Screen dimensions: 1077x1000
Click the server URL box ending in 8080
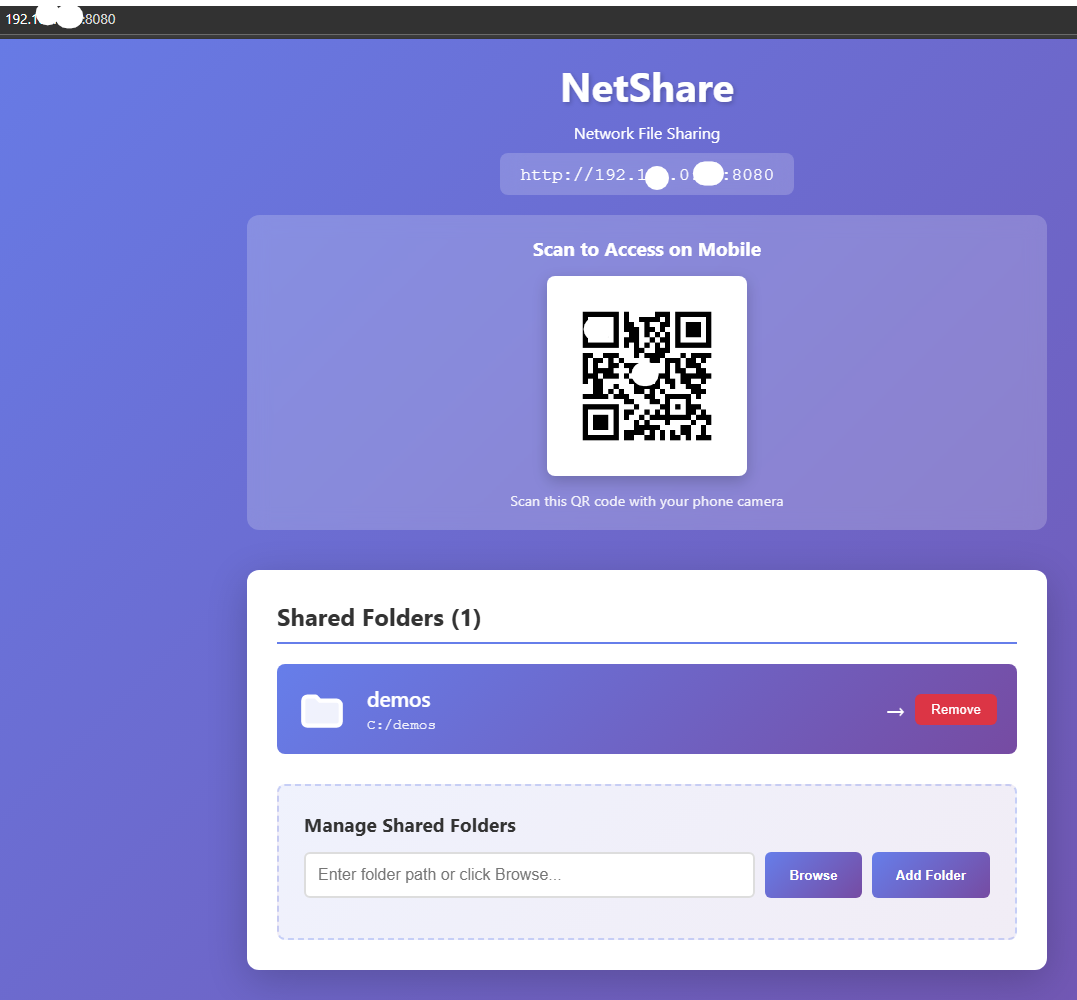pos(646,174)
